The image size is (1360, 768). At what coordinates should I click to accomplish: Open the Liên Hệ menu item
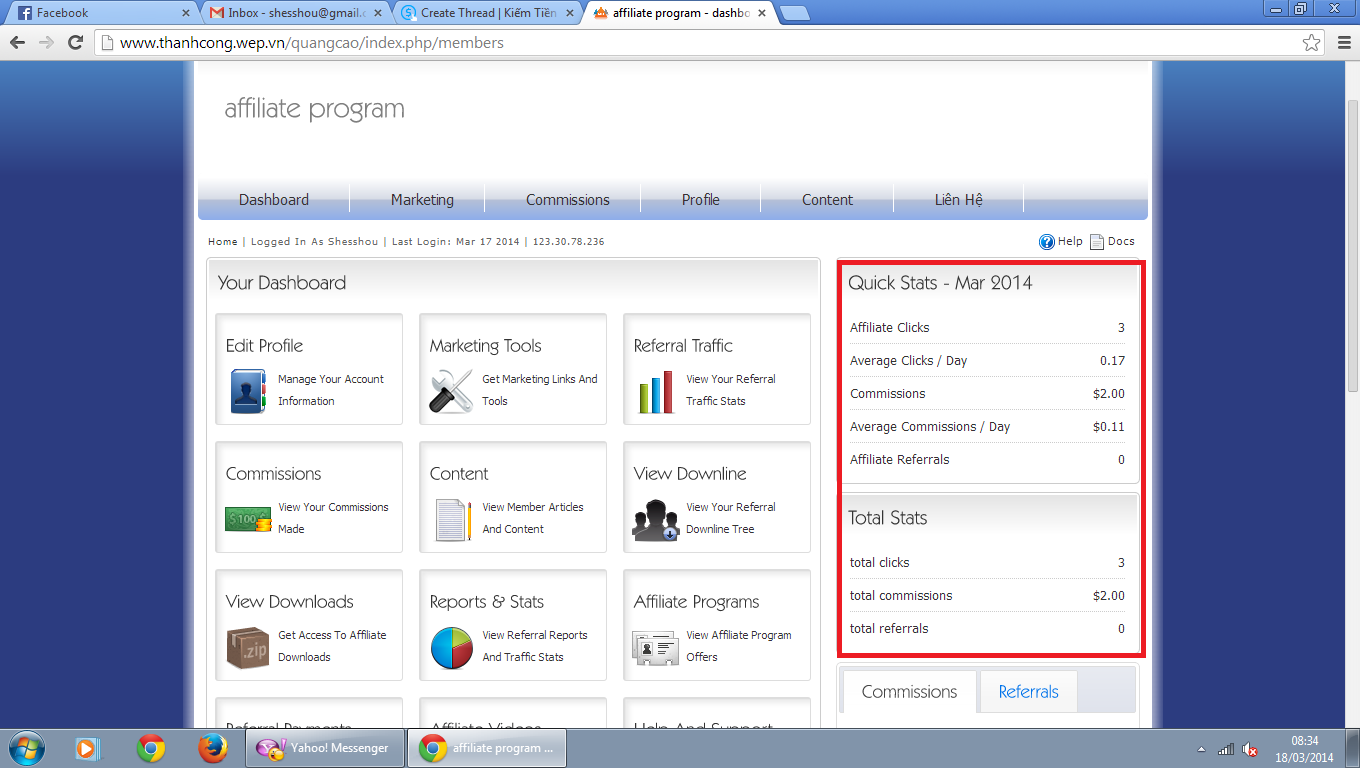coord(959,200)
